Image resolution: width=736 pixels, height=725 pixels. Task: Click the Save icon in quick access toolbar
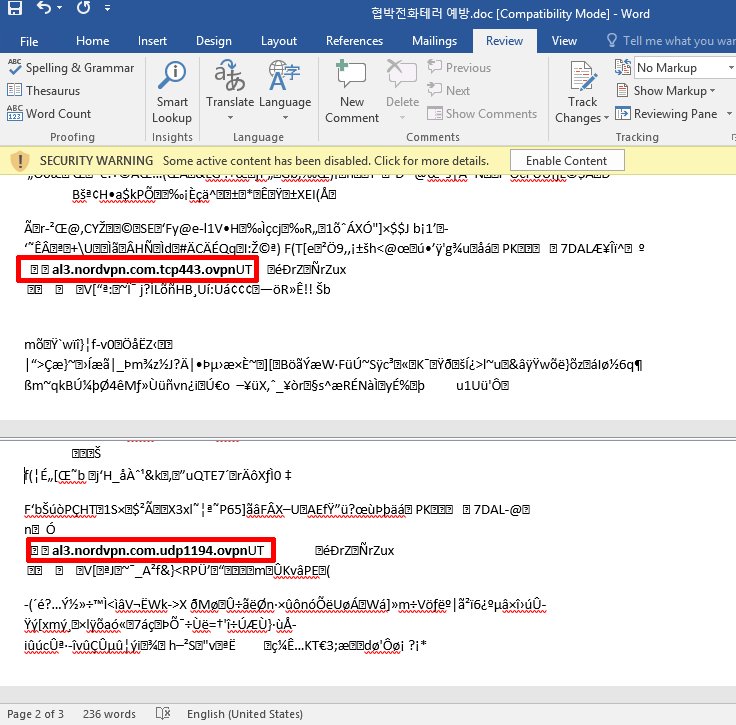(x=15, y=8)
